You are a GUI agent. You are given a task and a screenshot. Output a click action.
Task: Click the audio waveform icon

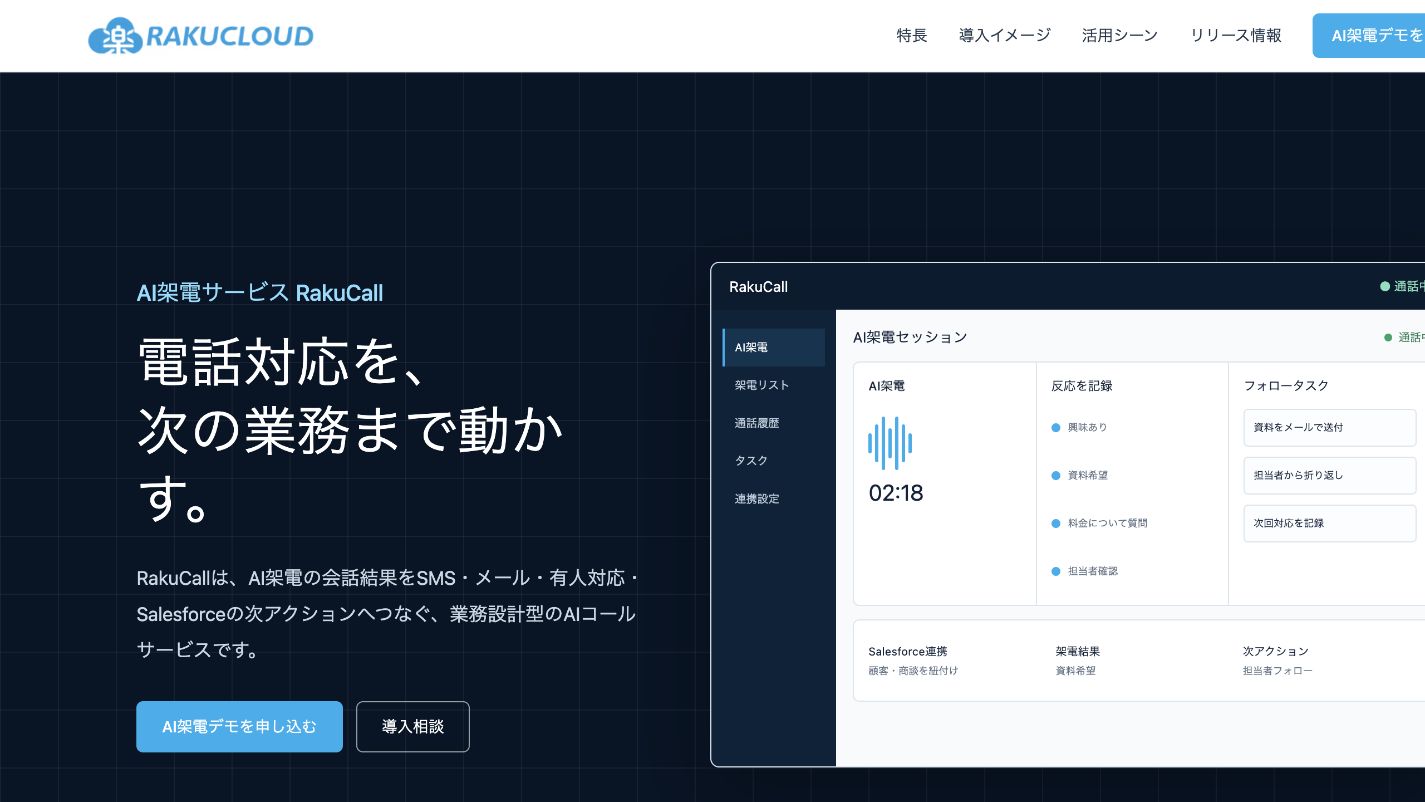890,443
